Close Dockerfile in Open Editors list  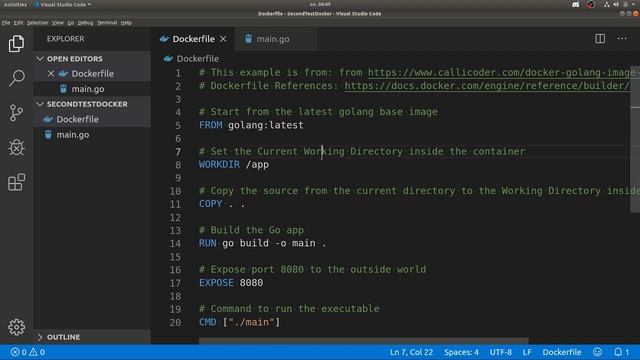(x=51, y=73)
